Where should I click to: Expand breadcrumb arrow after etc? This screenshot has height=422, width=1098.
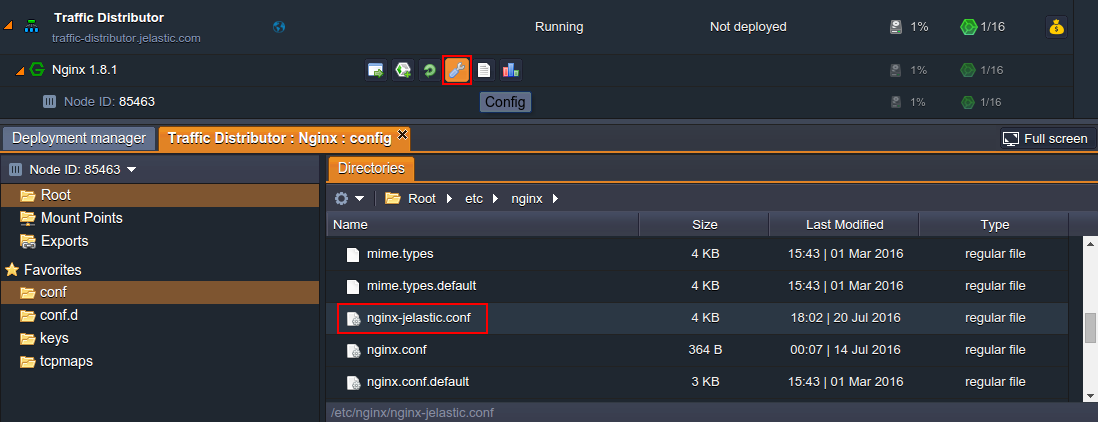[x=496, y=199]
